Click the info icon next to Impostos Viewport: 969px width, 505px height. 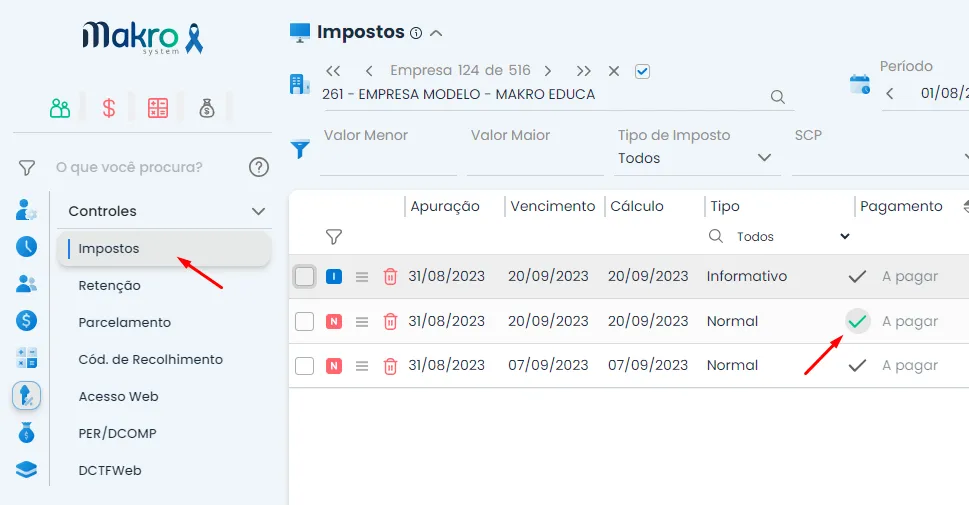(x=416, y=33)
